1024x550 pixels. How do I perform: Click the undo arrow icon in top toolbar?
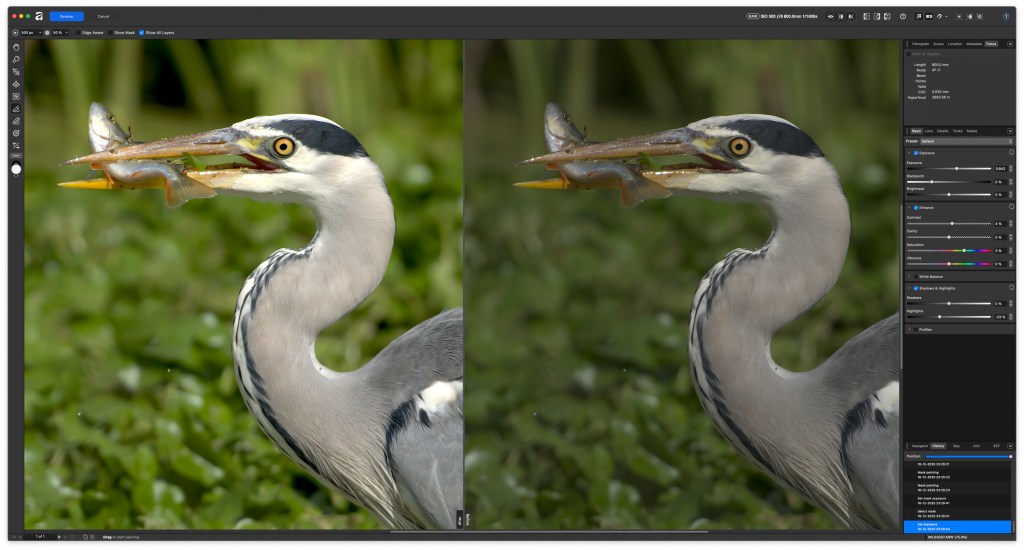[940, 16]
